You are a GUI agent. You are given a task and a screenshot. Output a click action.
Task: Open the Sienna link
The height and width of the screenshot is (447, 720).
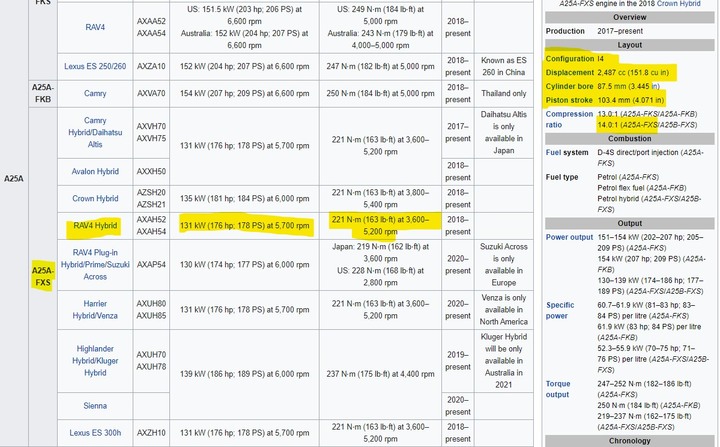click(95, 406)
